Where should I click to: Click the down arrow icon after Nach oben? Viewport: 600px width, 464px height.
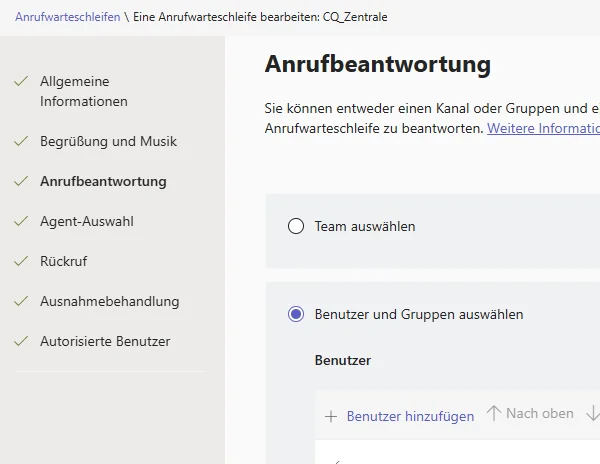point(593,413)
